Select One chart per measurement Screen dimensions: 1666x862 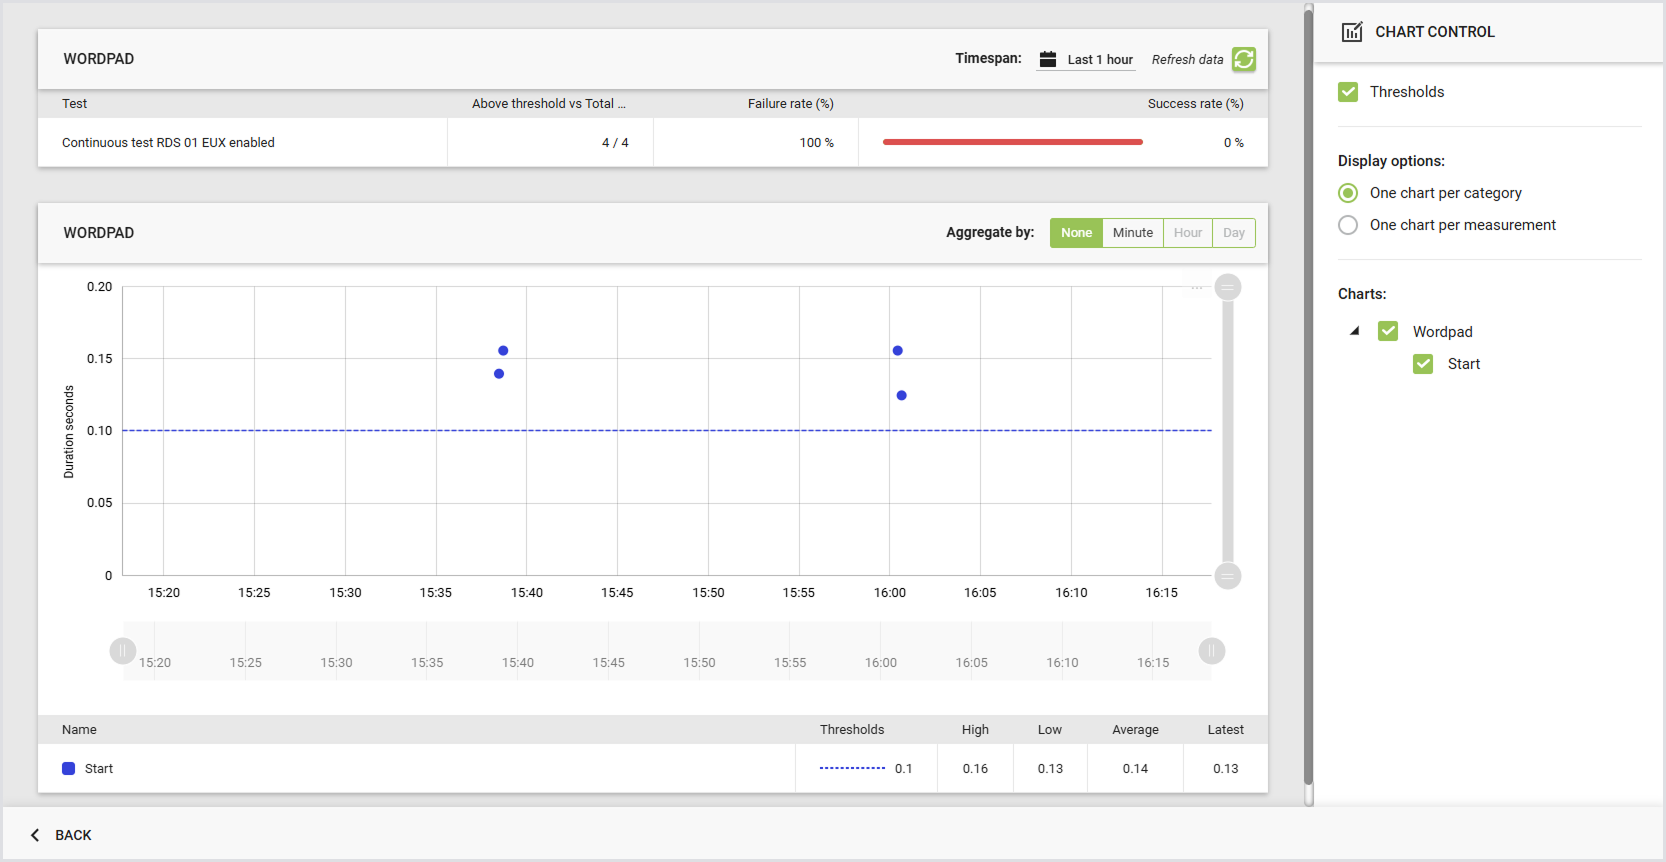(x=1348, y=225)
